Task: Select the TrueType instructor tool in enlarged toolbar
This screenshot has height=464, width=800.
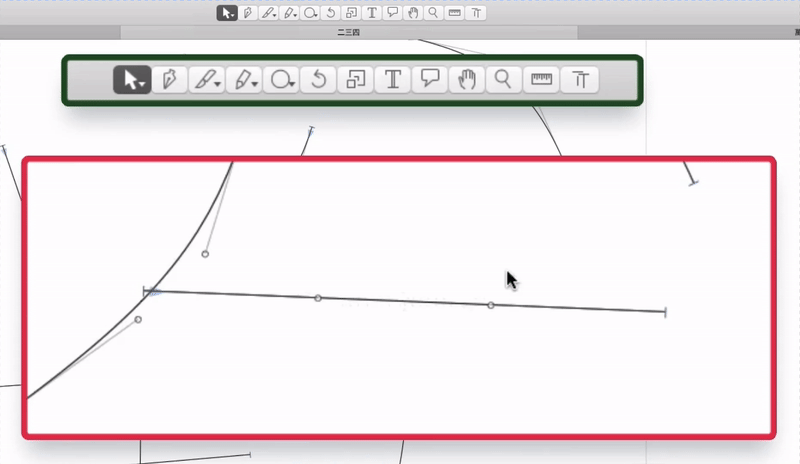Action: [580, 80]
